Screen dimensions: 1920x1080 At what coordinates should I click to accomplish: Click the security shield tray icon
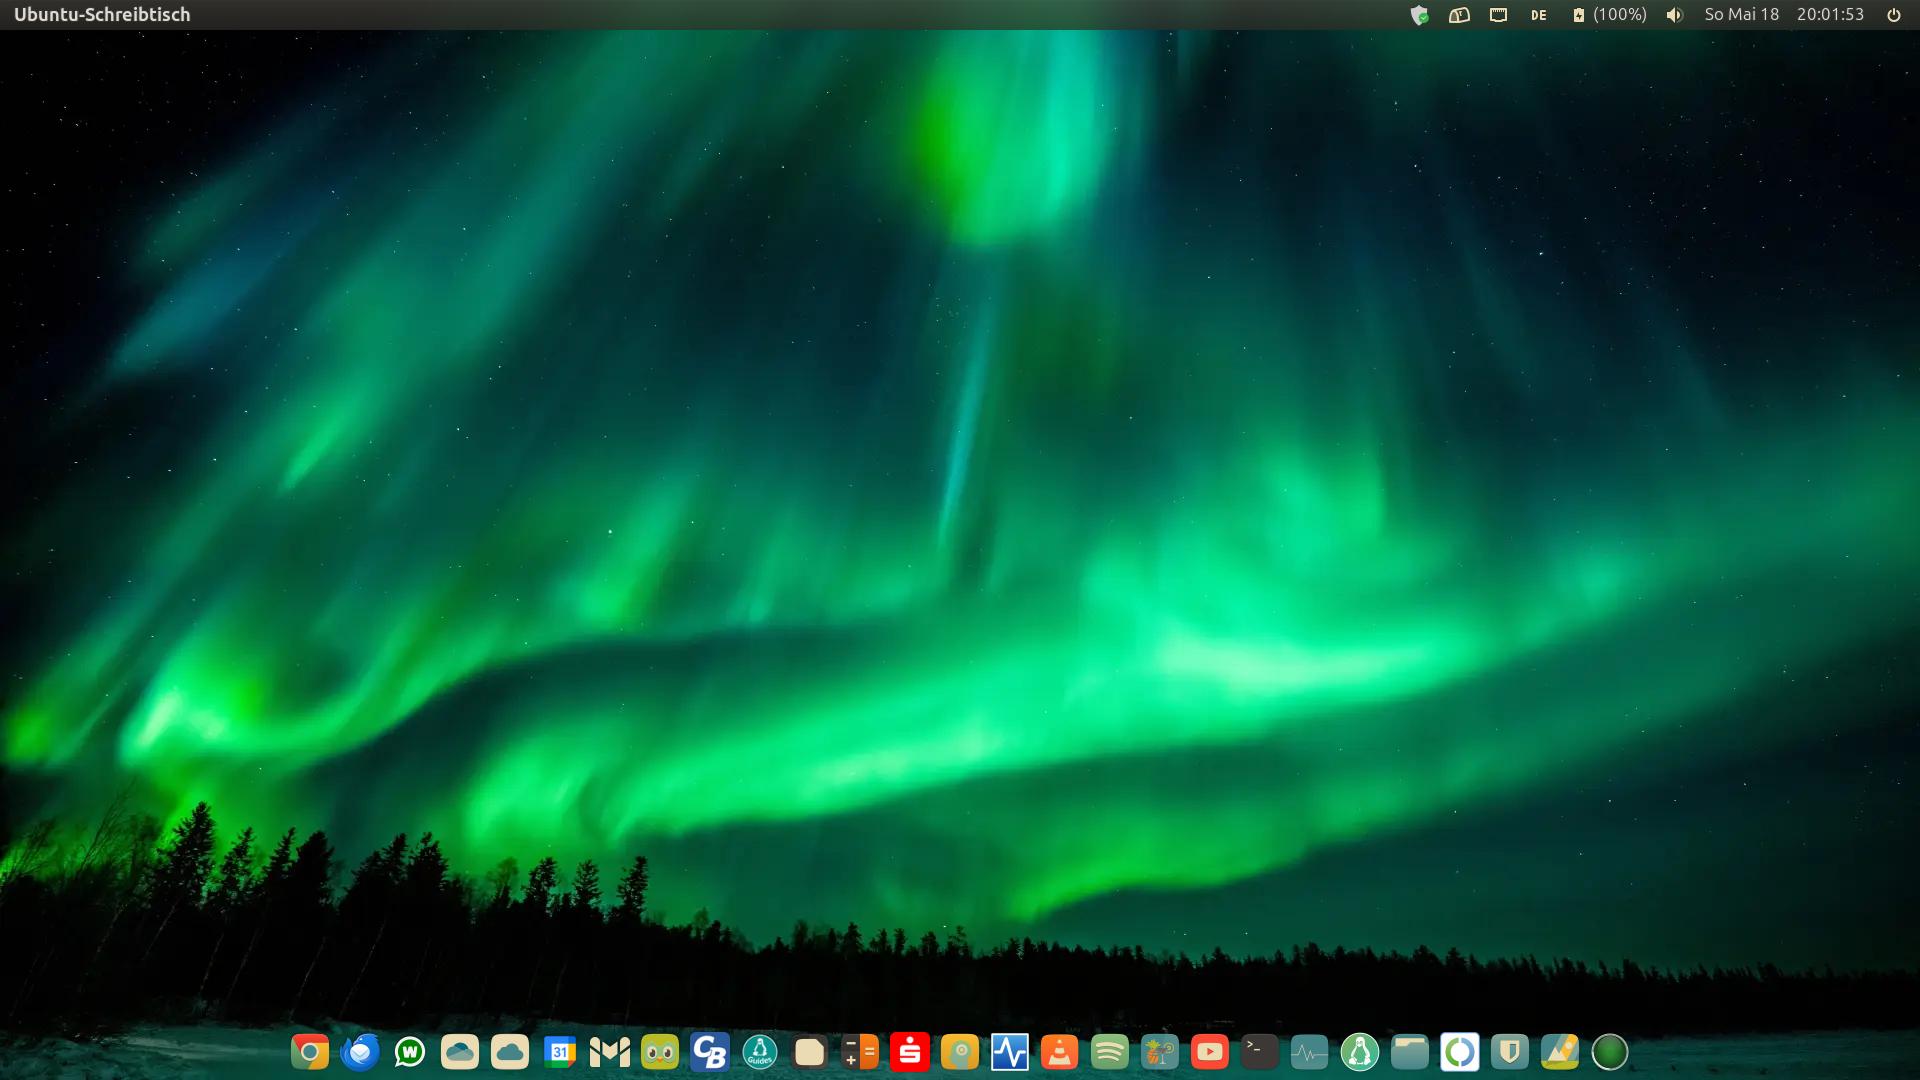pos(1419,15)
